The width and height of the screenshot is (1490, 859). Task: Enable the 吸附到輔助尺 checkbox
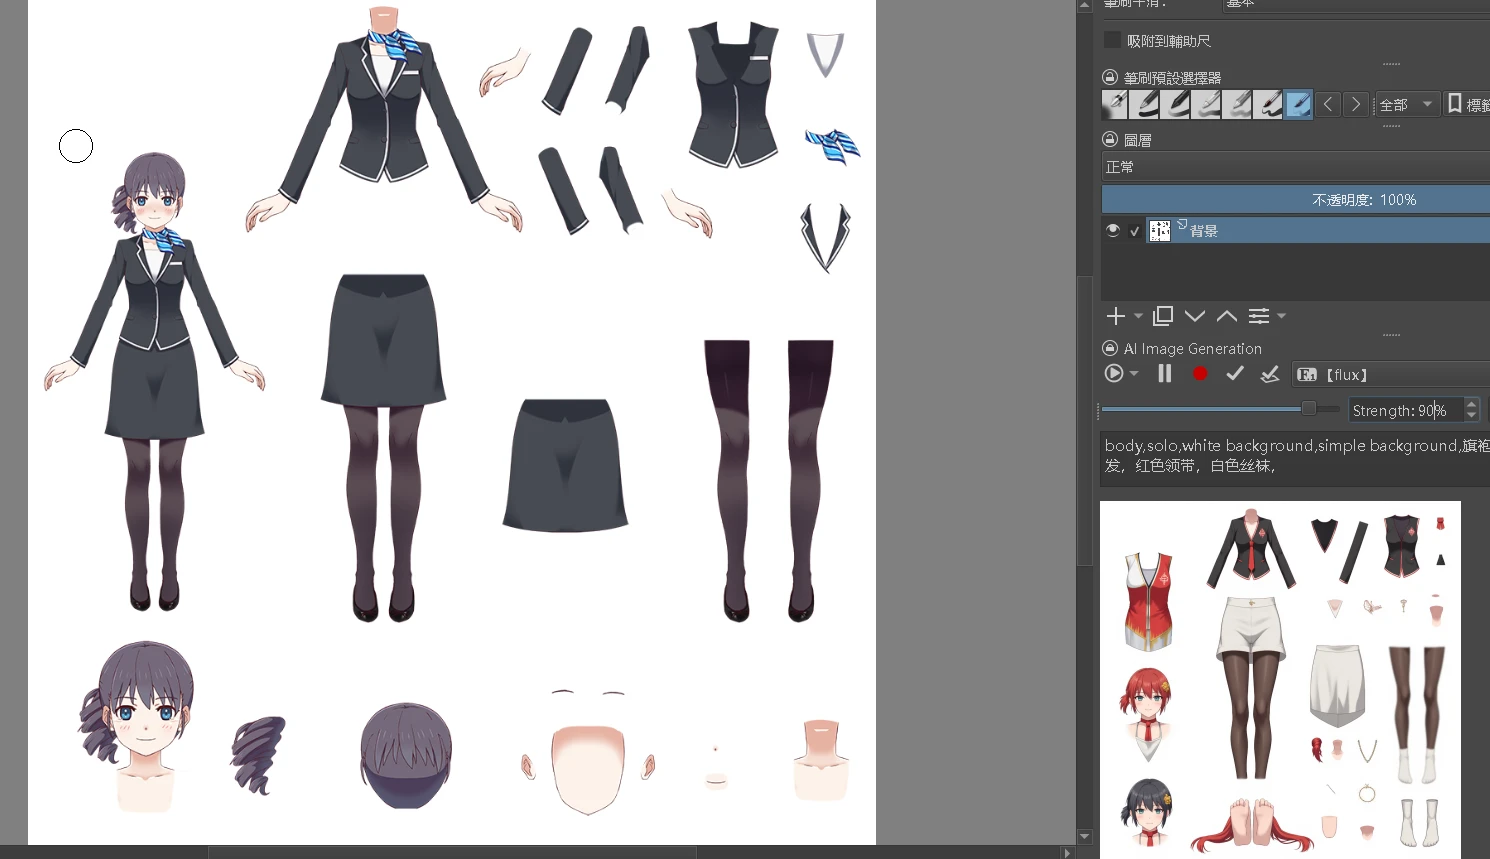point(1112,40)
